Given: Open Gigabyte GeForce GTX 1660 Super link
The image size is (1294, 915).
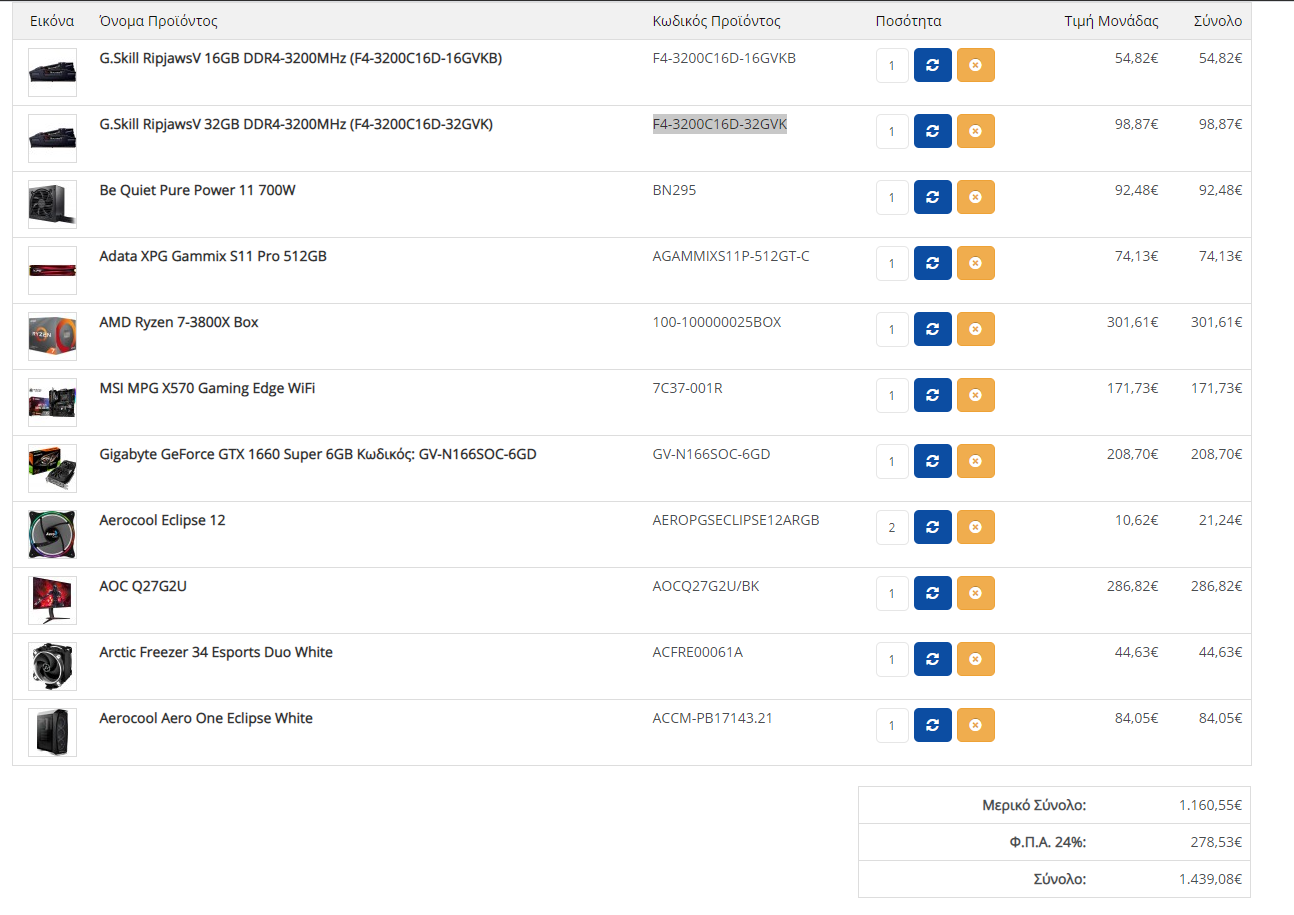Looking at the screenshot, I should tap(318, 454).
